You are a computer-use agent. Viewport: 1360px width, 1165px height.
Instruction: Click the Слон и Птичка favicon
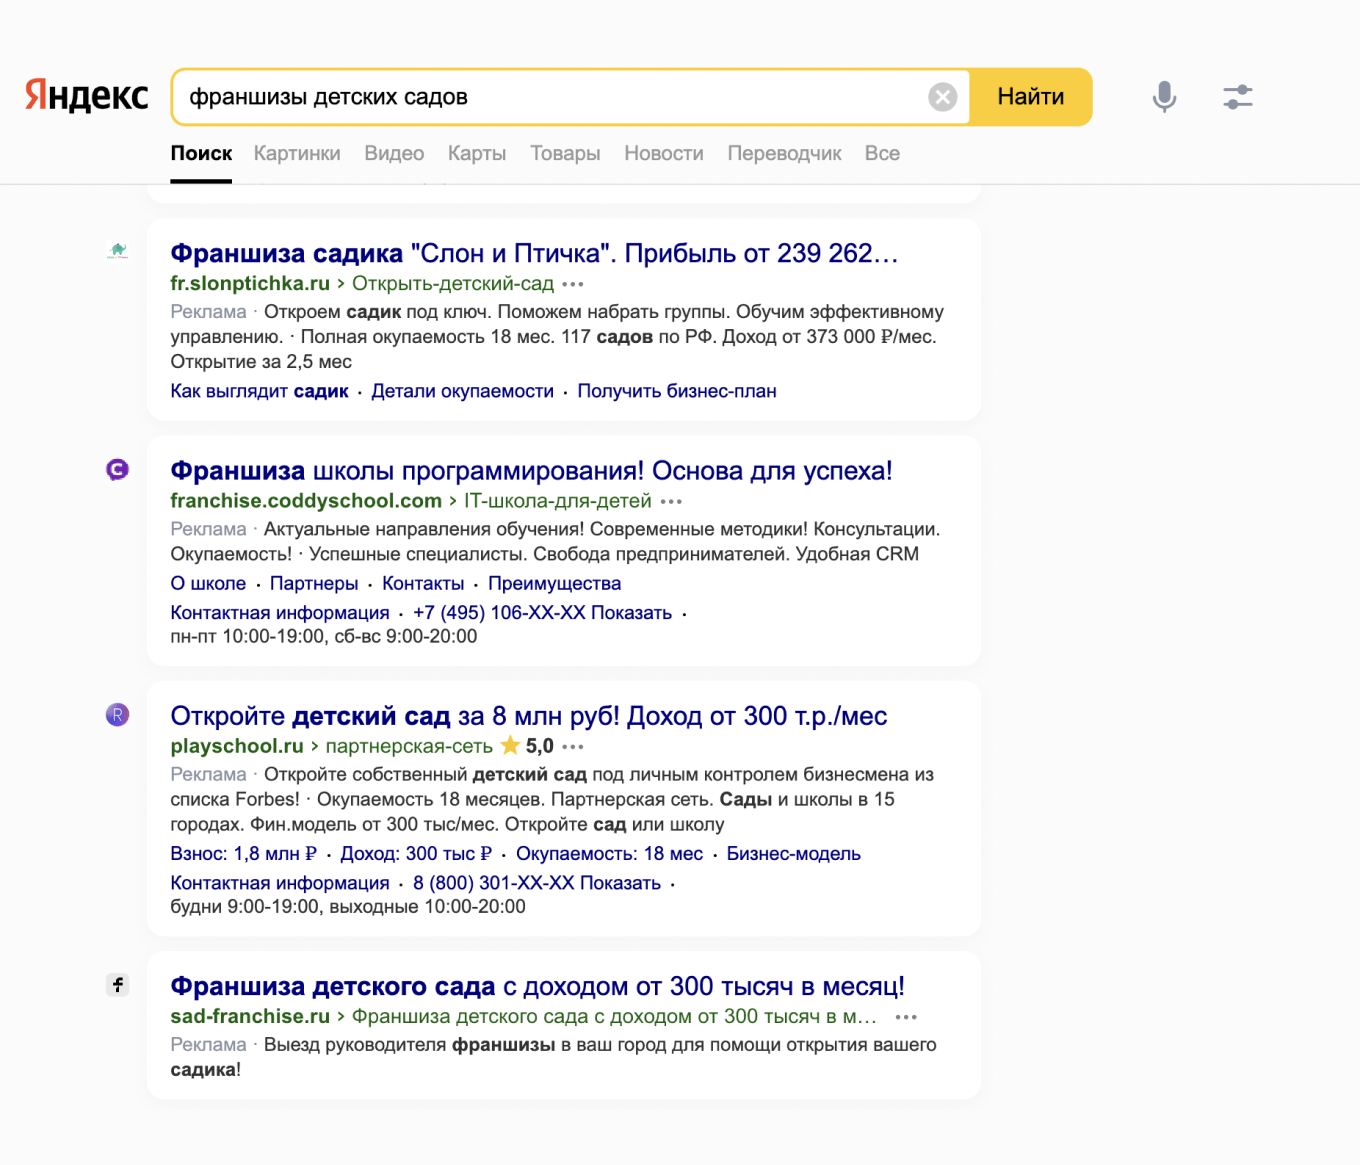coord(118,250)
